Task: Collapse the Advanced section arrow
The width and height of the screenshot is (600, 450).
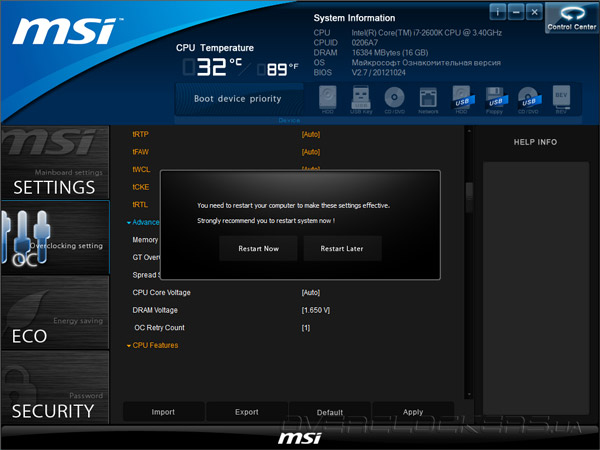Action: click(129, 223)
